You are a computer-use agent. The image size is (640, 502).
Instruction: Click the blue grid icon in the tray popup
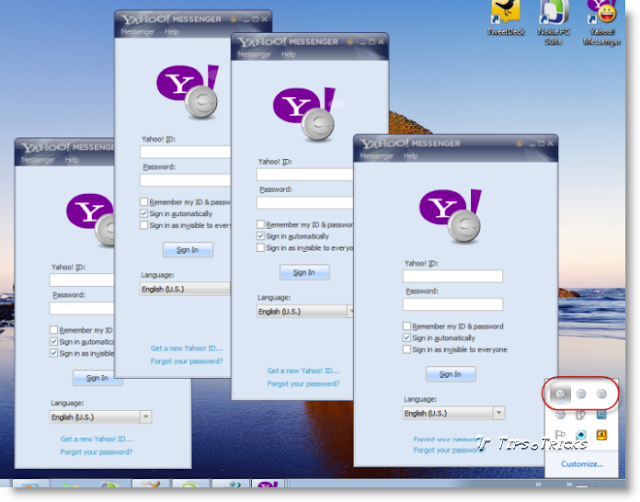[x=602, y=415]
